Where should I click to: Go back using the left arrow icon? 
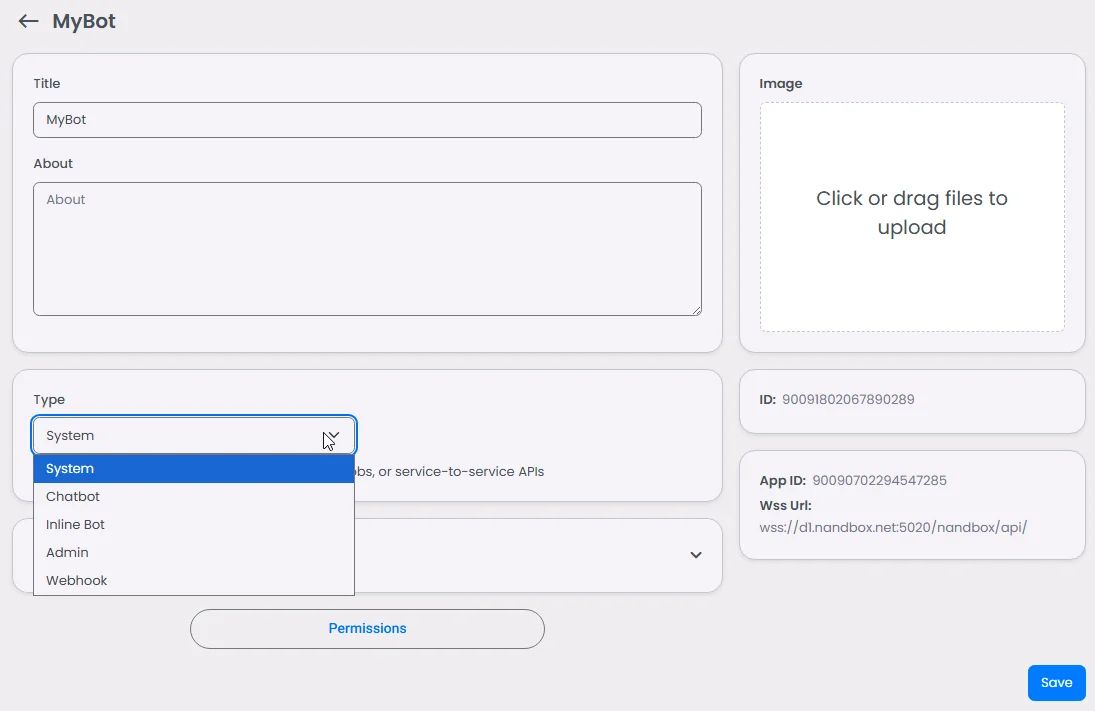point(28,21)
